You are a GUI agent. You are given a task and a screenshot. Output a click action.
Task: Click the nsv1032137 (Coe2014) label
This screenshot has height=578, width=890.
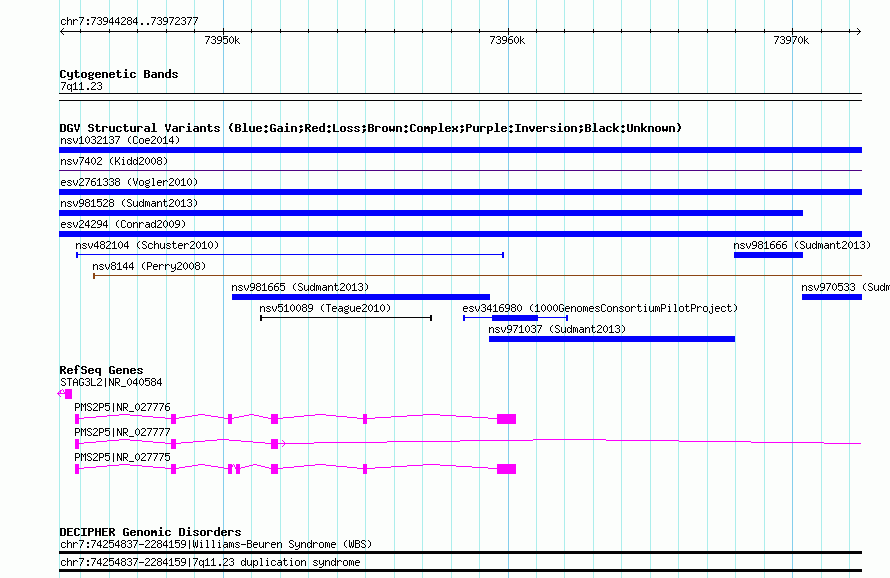[x=120, y=140]
